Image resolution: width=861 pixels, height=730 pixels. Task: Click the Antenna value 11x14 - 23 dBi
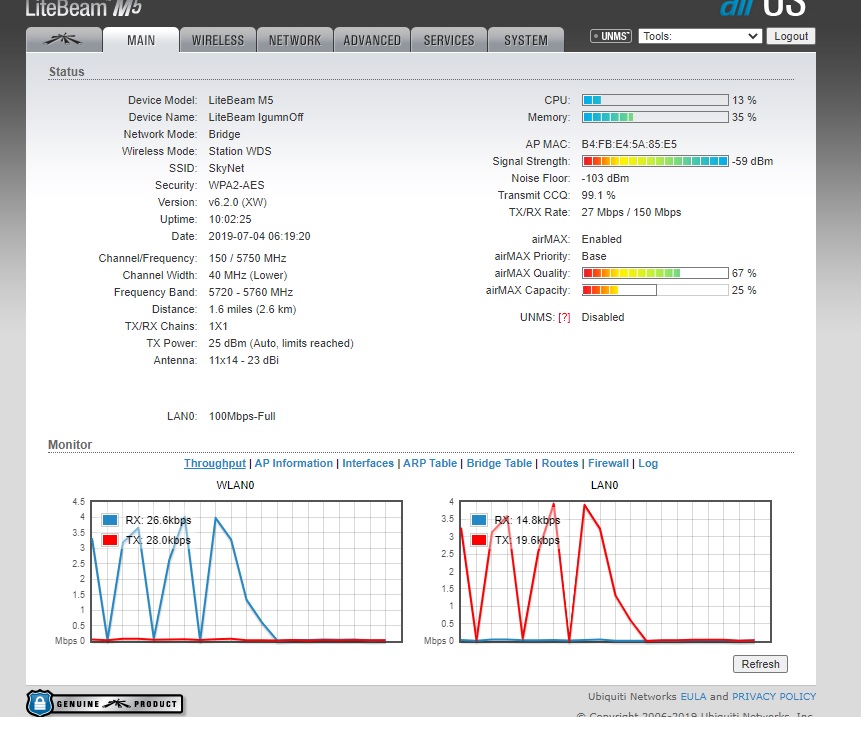(244, 360)
